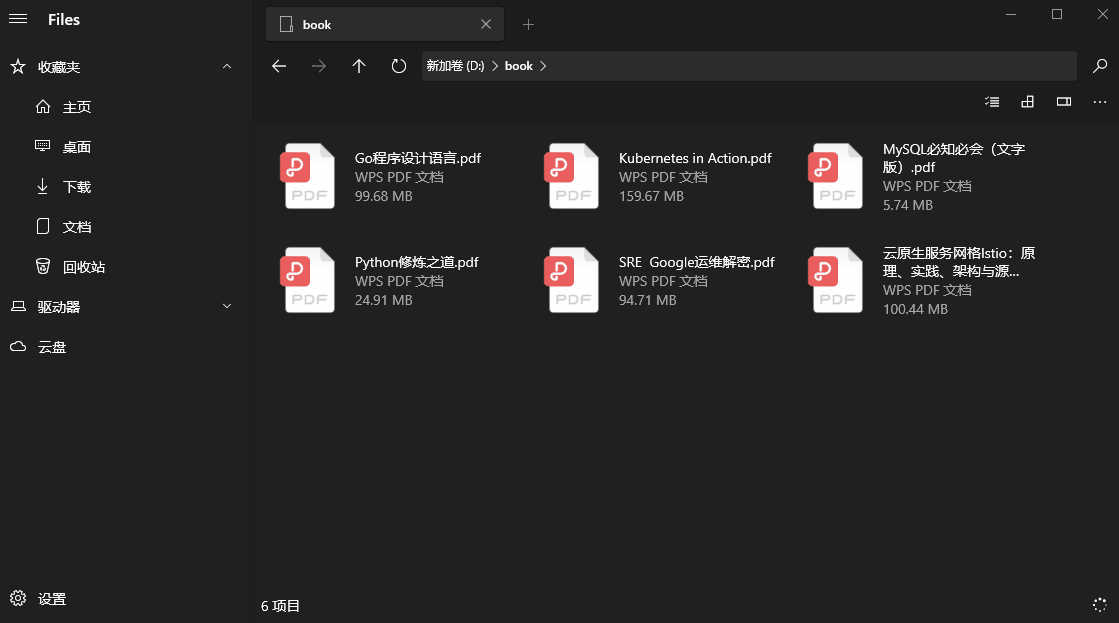Click book in the path bar

tap(519, 66)
